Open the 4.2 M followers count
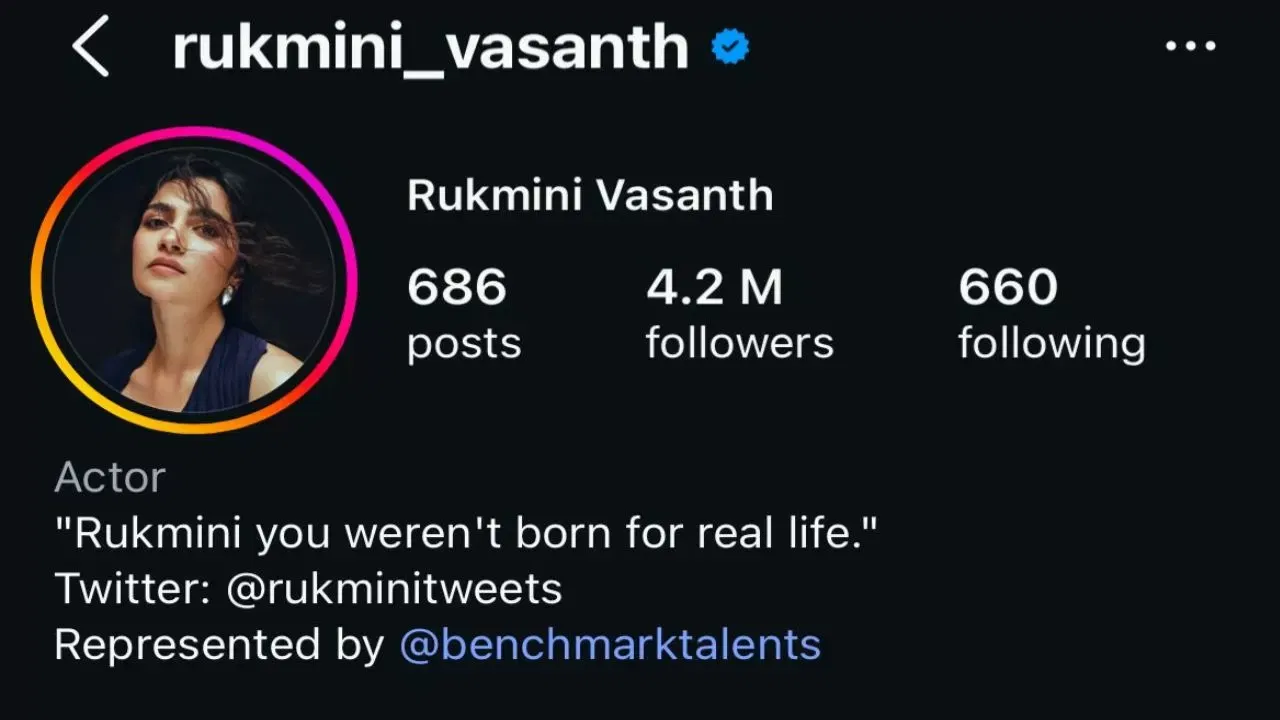This screenshot has height=720, width=1280. click(x=714, y=288)
